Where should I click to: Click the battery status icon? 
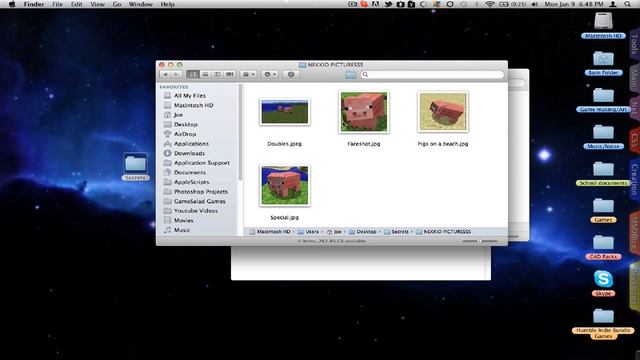[504, 4]
